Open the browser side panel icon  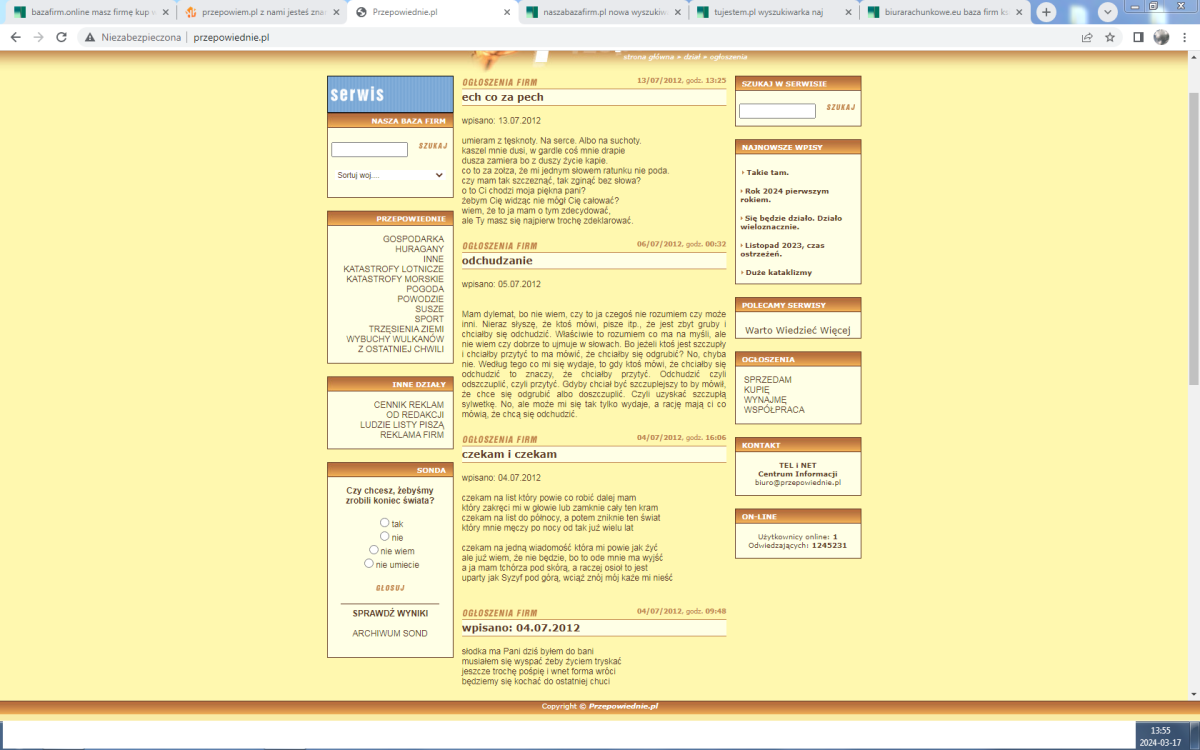[1138, 37]
